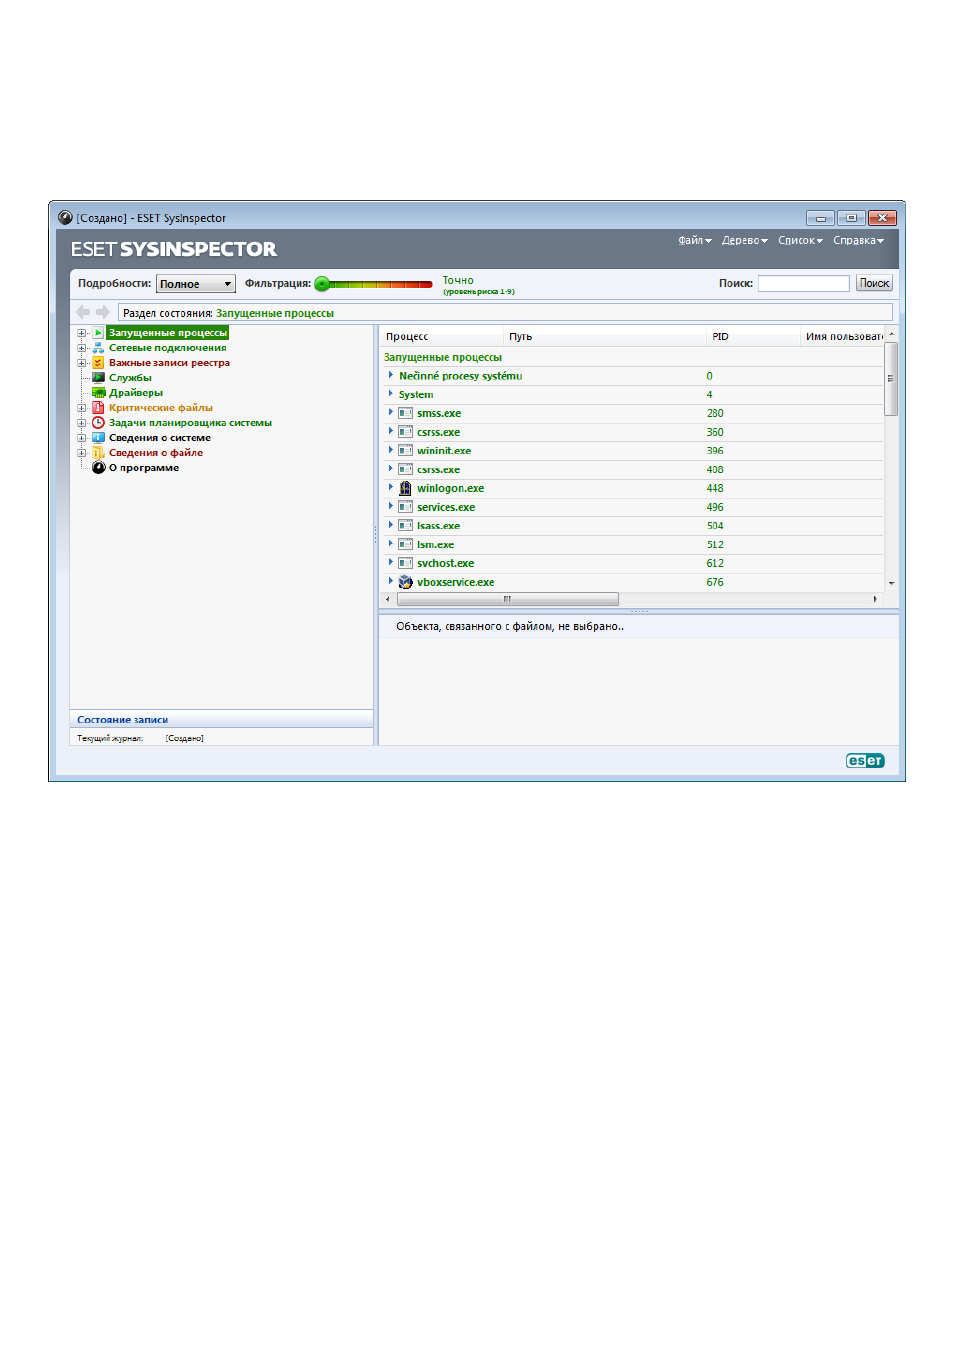Screen dimensions: 954x1350
Task: Click the wininit.exe process icon
Action: click(x=405, y=451)
